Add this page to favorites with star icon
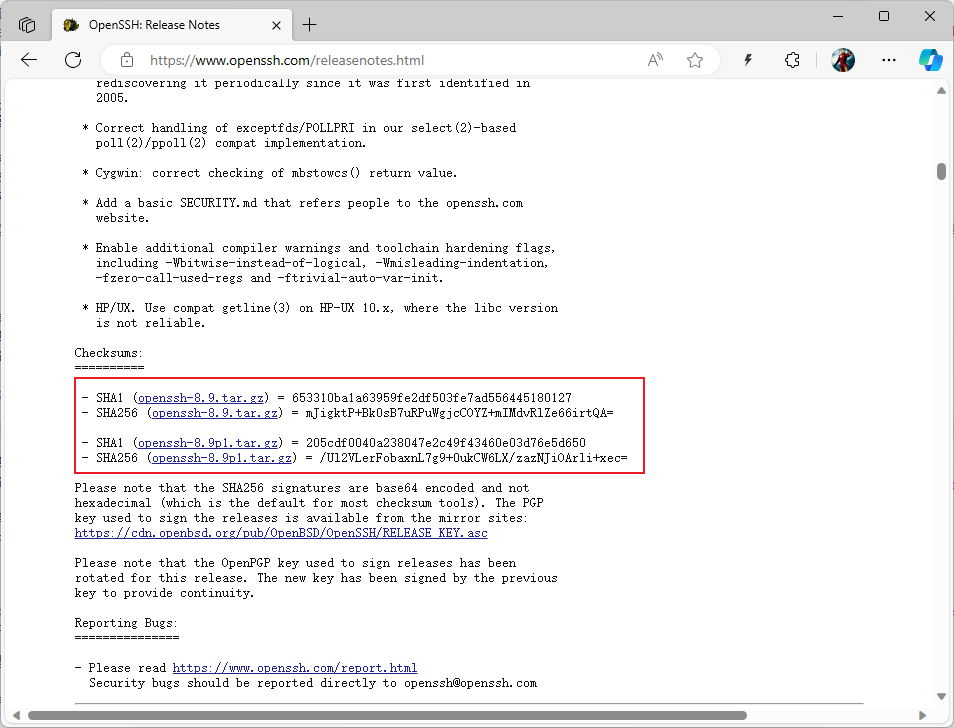954x728 pixels. (695, 60)
